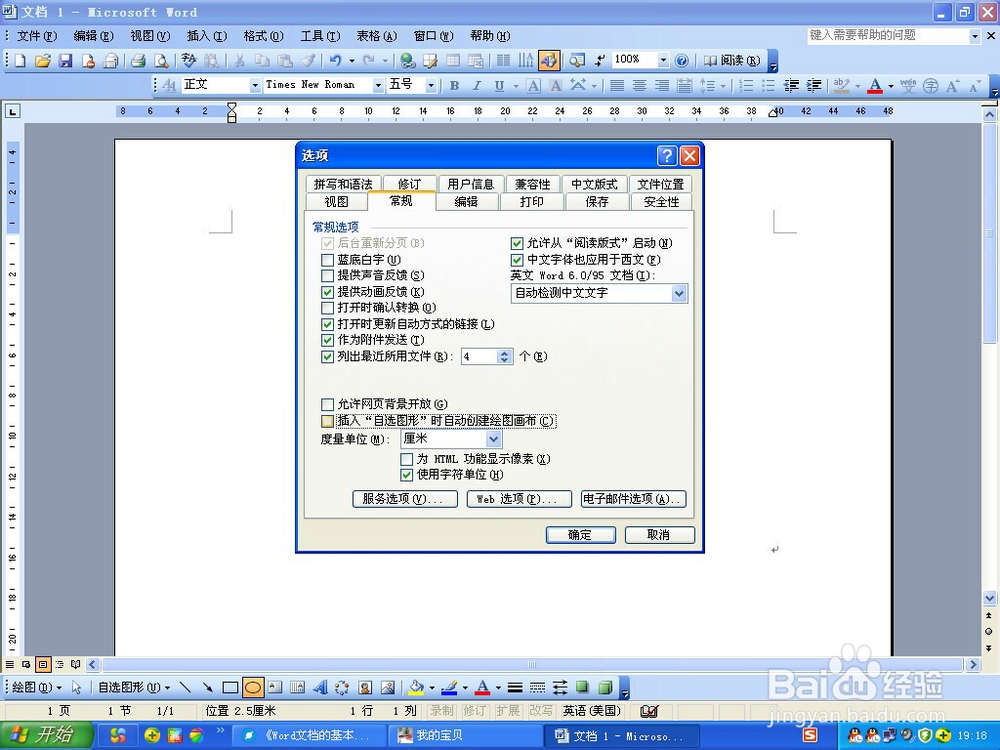Image resolution: width=1000 pixels, height=750 pixels.
Task: Open a file with the Open folder icon
Action: [43, 61]
